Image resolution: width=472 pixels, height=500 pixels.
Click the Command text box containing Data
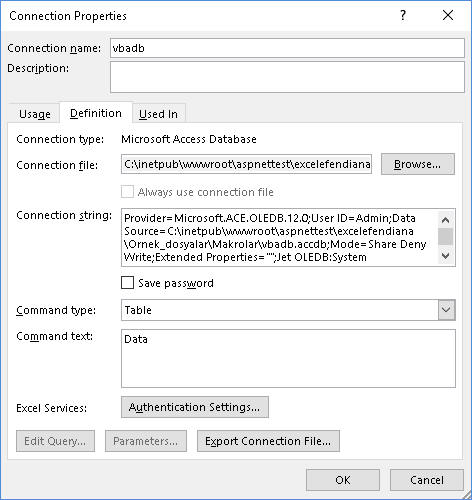click(x=288, y=358)
